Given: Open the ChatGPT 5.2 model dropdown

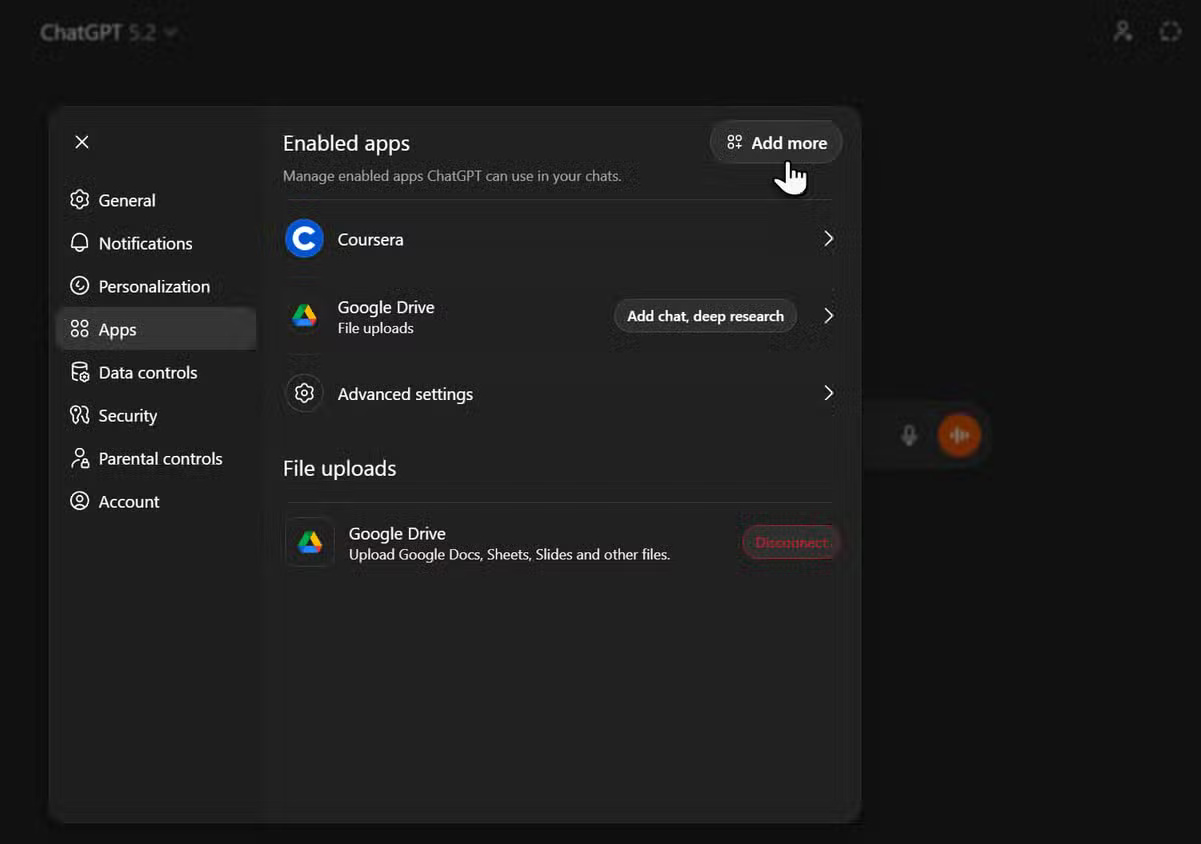Looking at the screenshot, I should [x=110, y=33].
